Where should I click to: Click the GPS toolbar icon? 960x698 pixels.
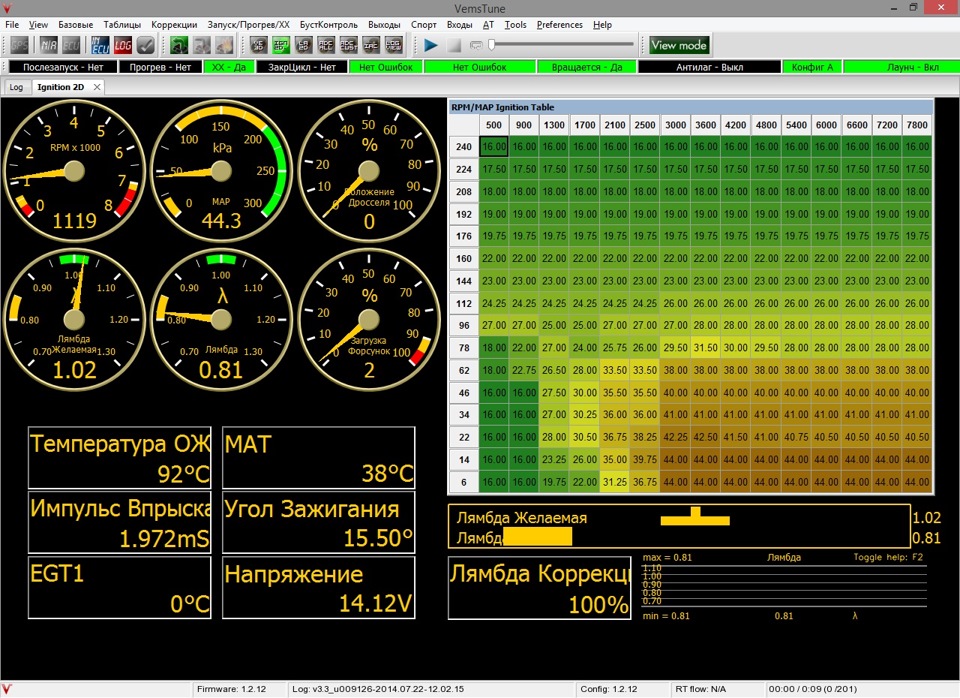coord(19,45)
